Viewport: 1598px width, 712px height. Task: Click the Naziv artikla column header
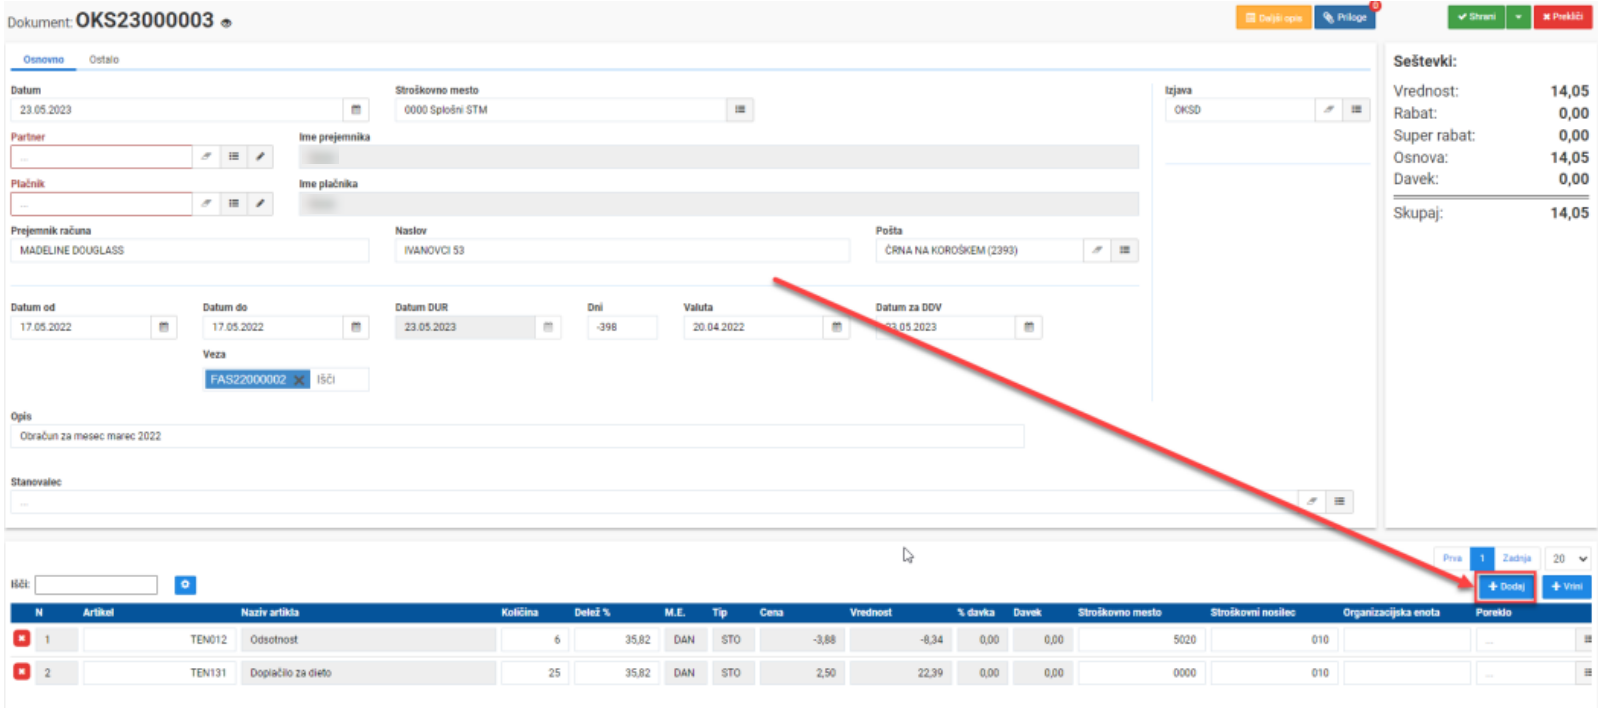click(x=270, y=613)
